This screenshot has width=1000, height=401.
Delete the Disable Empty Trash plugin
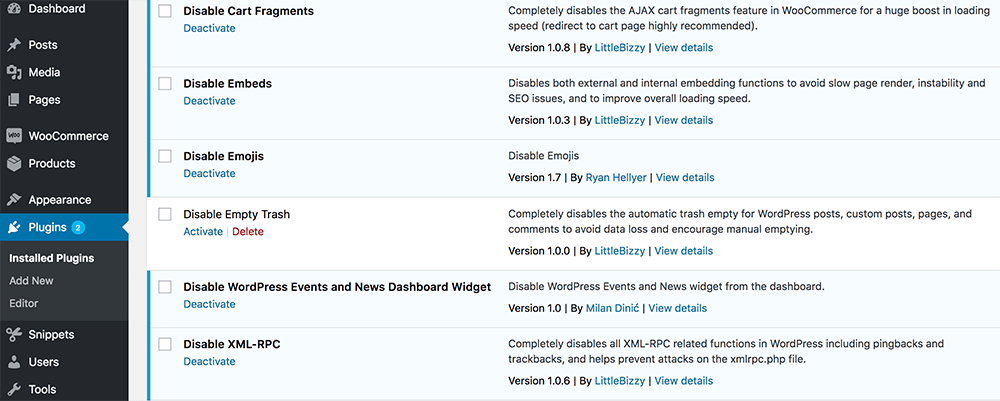248,231
